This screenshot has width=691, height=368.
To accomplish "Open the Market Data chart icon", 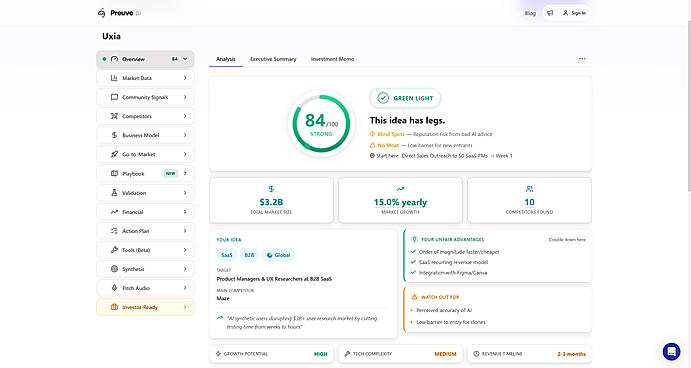I will tap(114, 78).
